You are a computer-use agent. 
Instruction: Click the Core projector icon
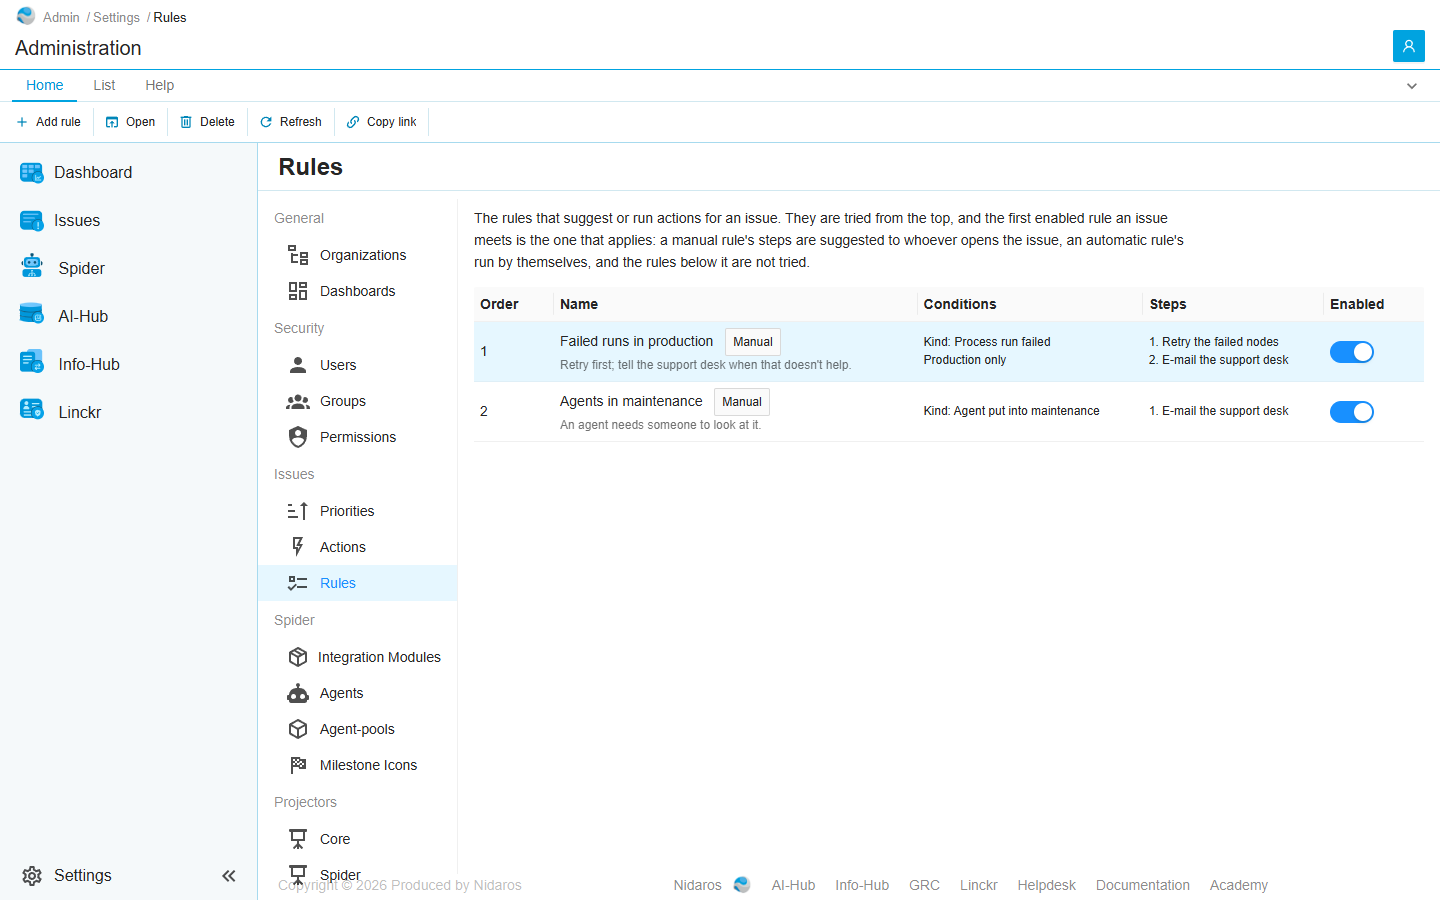coord(298,839)
